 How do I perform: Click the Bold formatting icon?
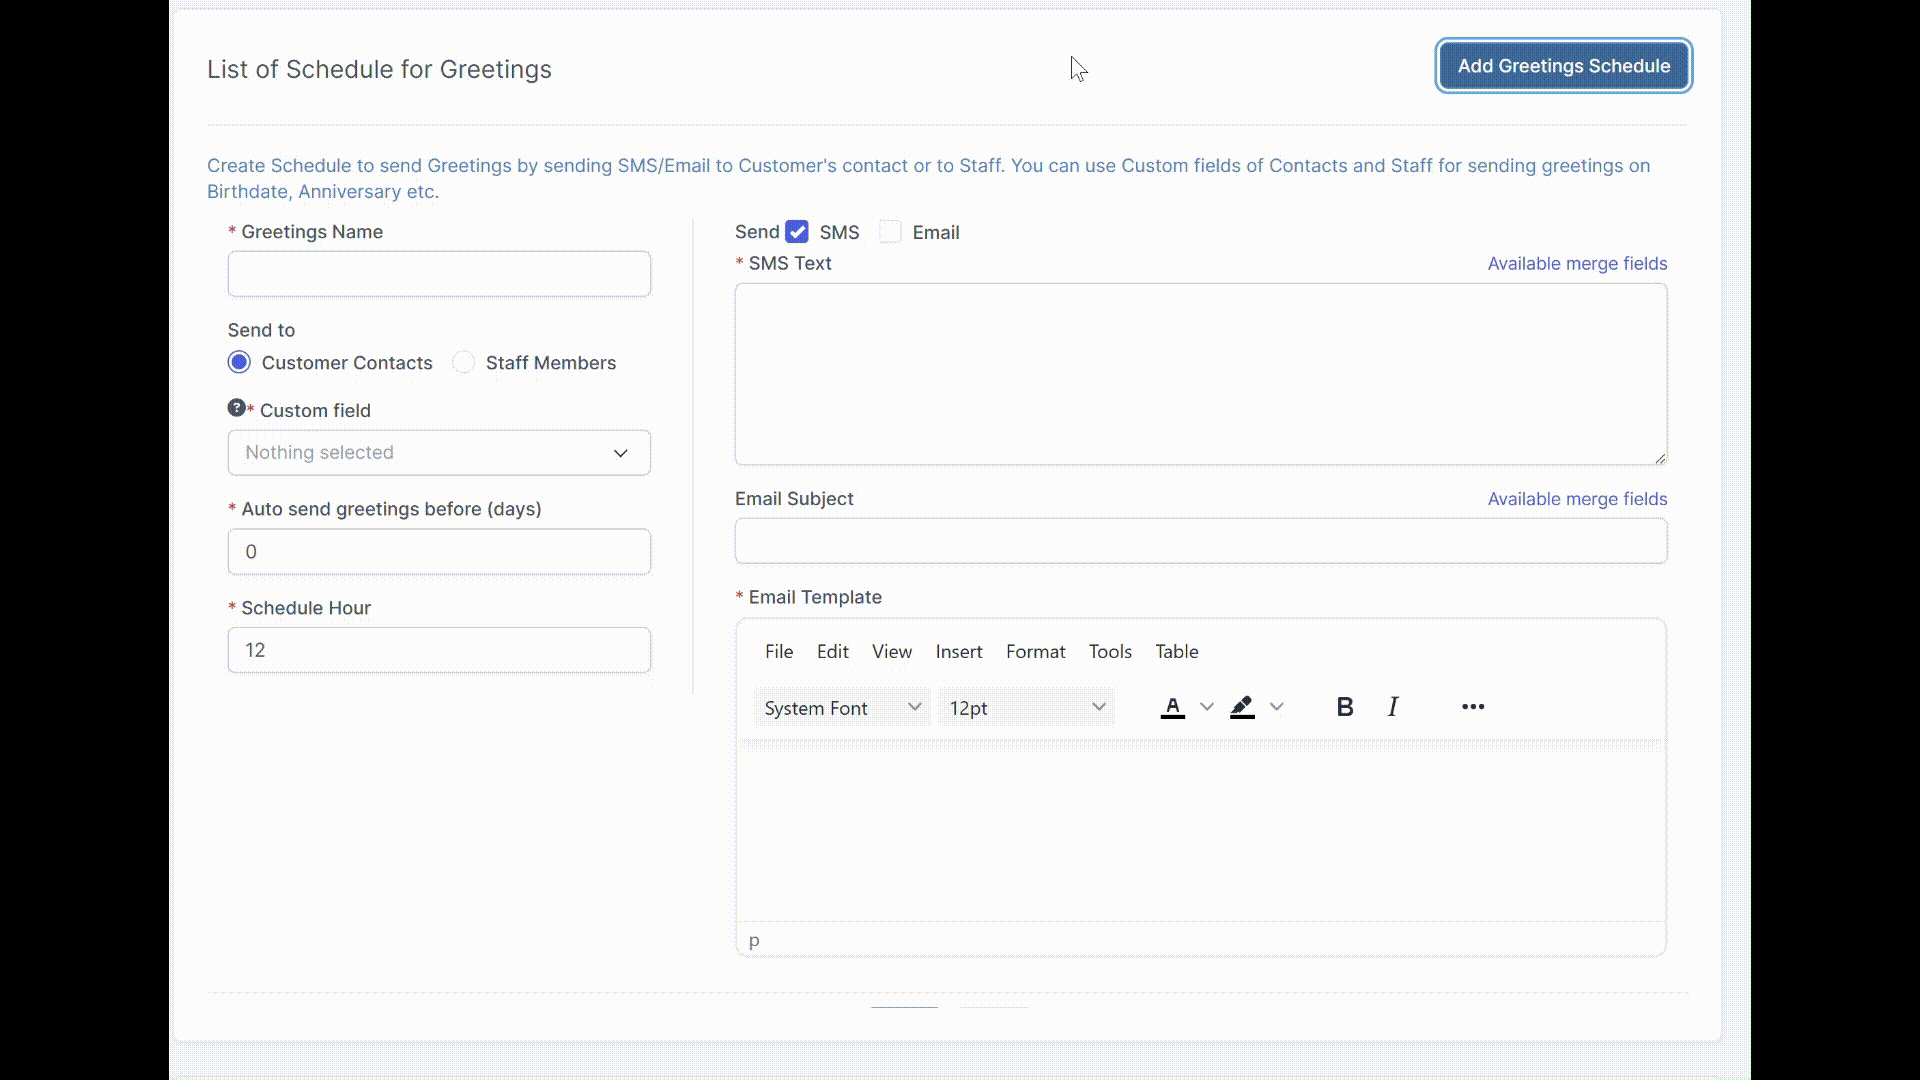(x=1345, y=707)
